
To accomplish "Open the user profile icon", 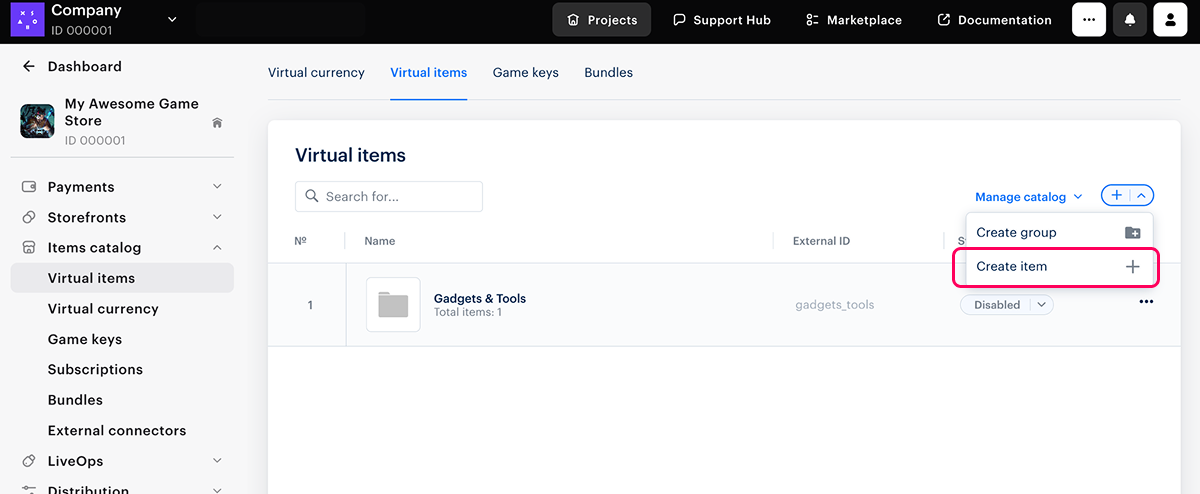I will pos(1170,20).
